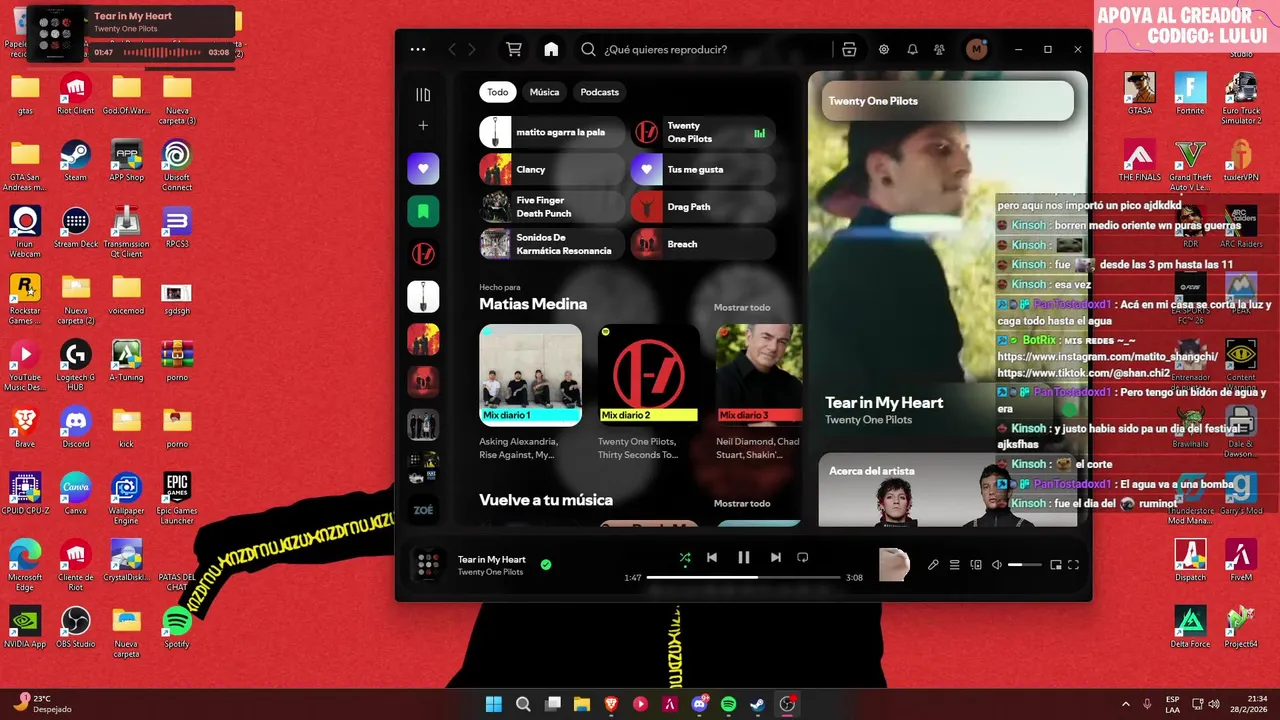Click the search field '¿Qué quieres reproducir?'
1280x720 pixels.
coord(703,49)
